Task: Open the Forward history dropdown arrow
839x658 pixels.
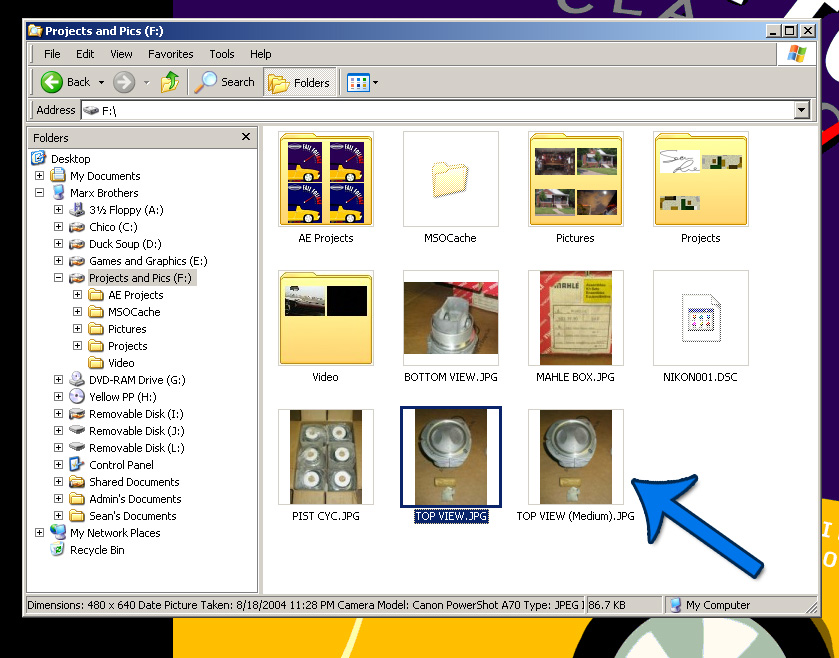Action: click(147, 82)
